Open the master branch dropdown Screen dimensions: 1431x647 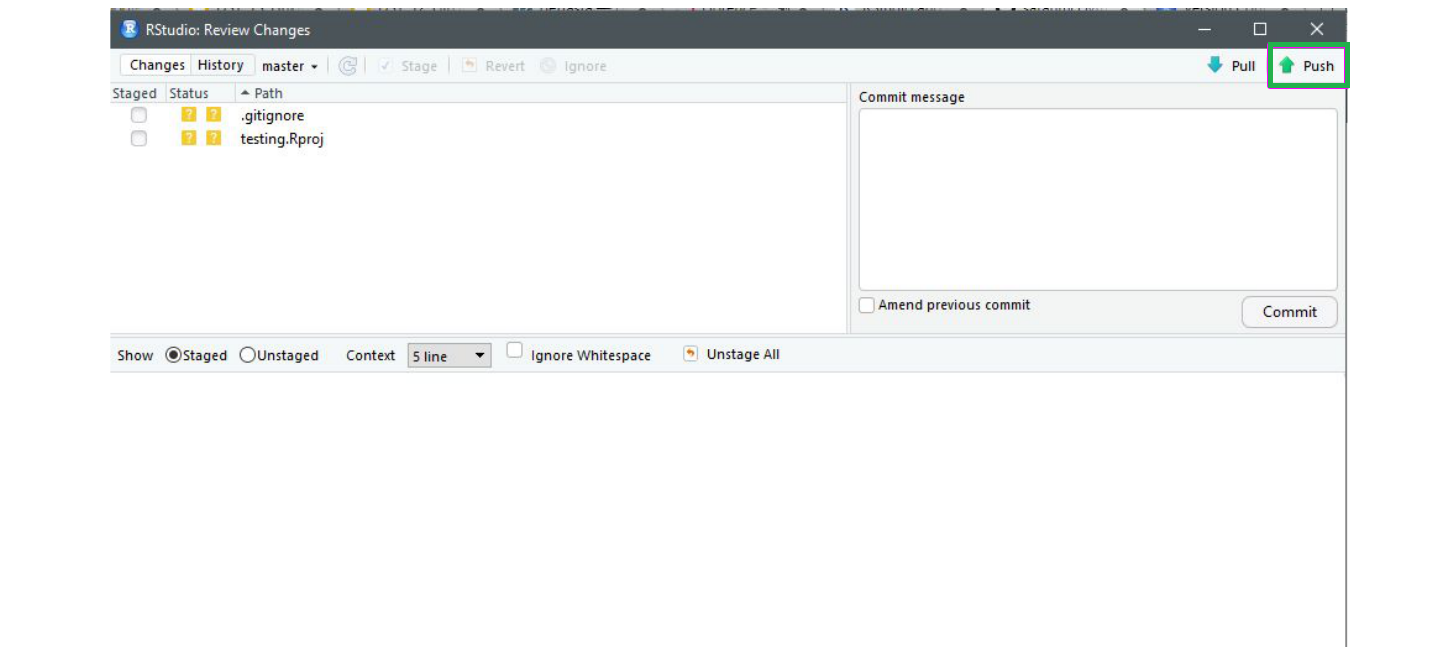click(x=290, y=66)
